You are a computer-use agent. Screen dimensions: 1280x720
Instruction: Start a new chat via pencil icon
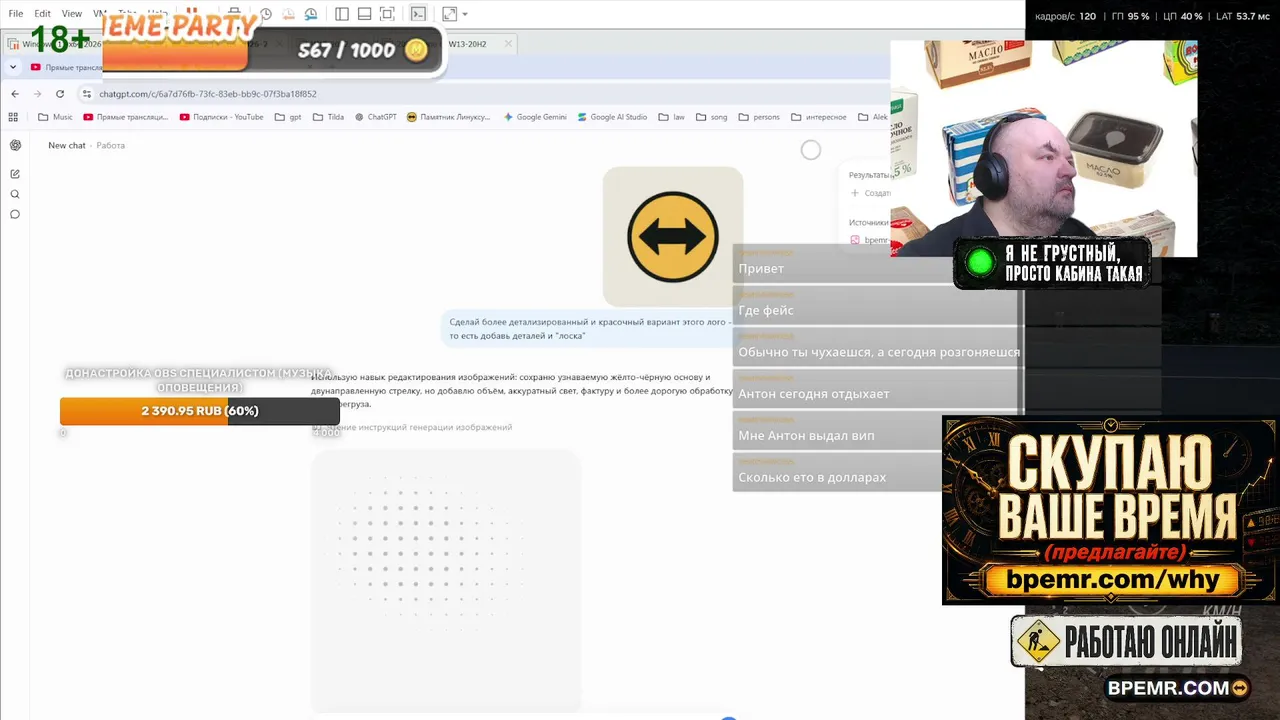coord(15,174)
